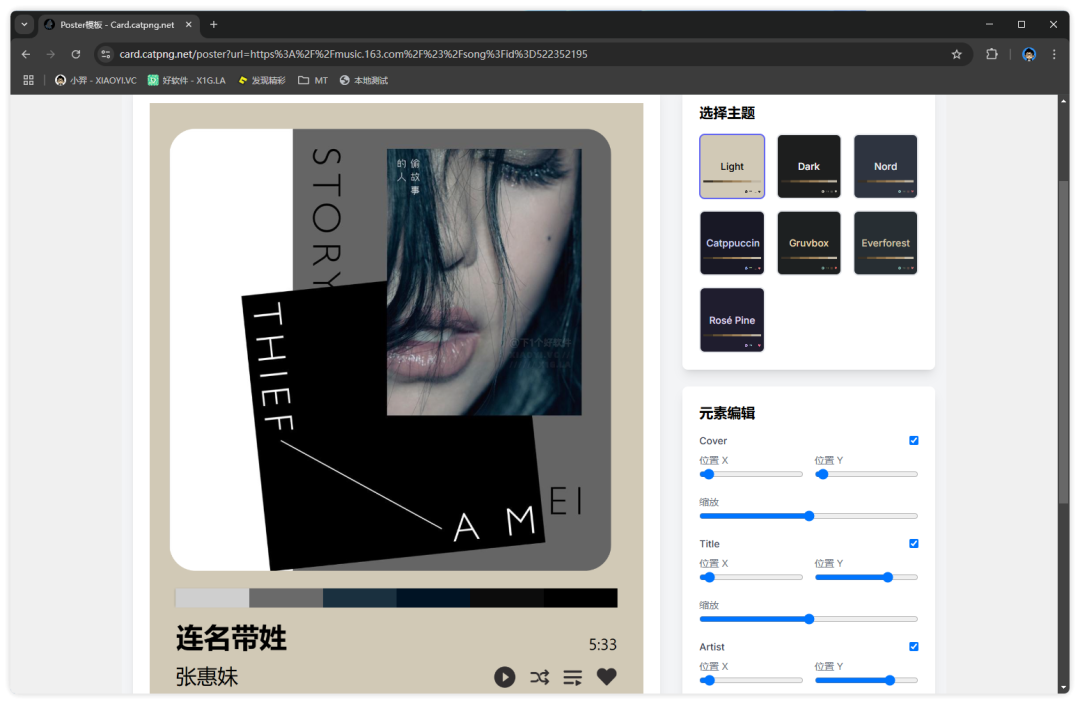Viewport: 1080px width, 704px height.
Task: Click the song title 连名带姓
Action: (231, 638)
